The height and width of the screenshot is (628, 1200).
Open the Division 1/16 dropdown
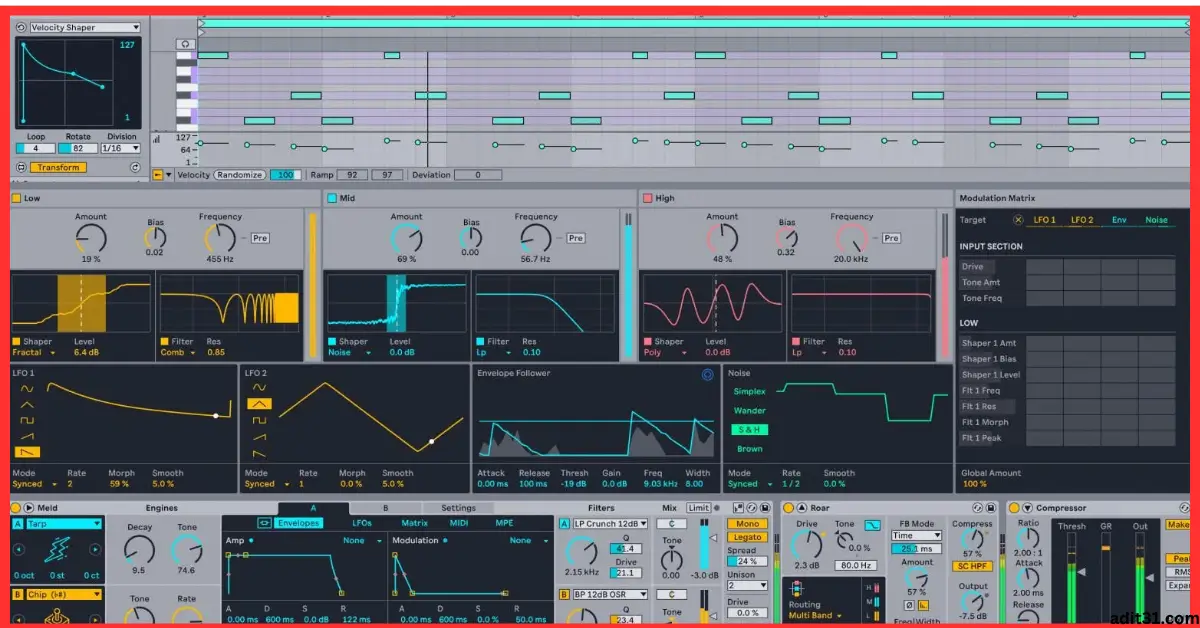[120, 148]
